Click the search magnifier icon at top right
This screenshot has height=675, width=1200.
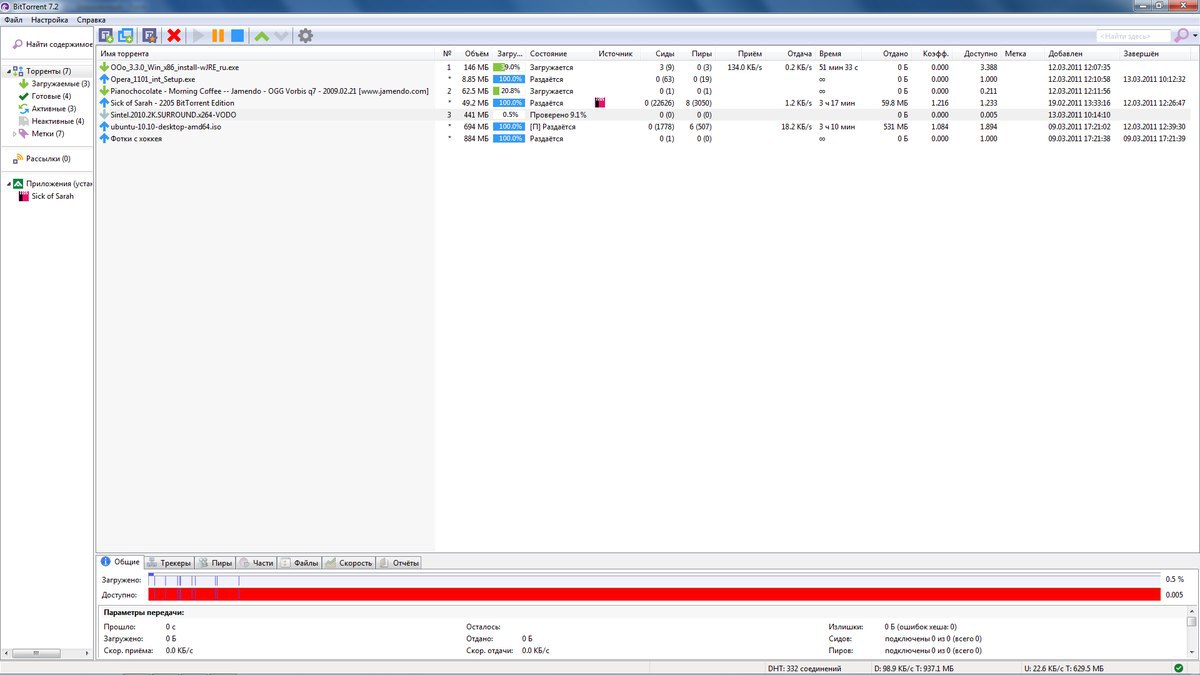pos(1181,35)
